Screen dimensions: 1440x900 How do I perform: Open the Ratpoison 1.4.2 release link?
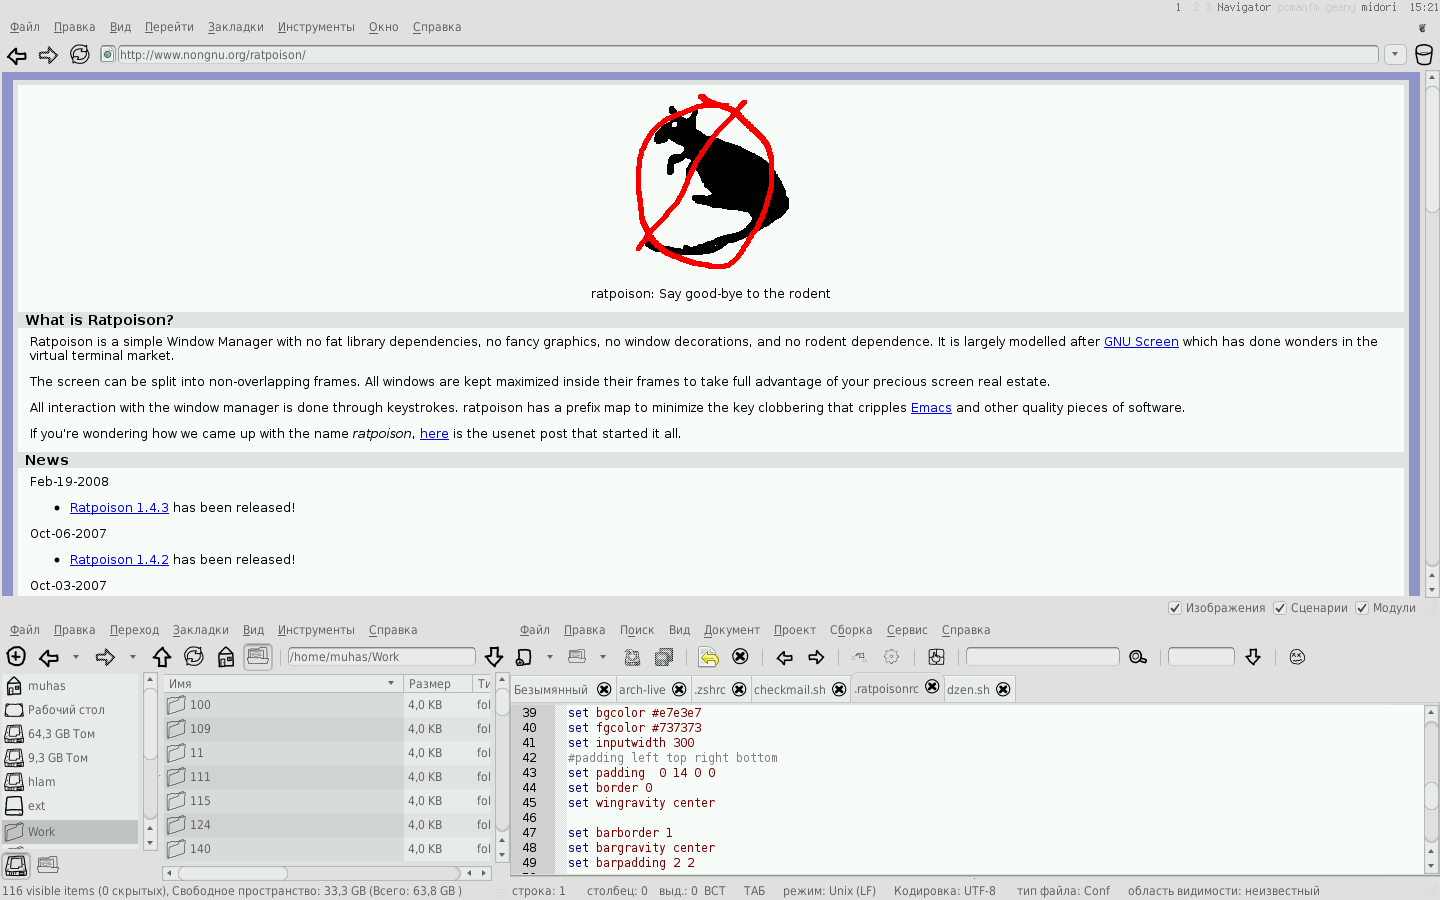(x=119, y=560)
